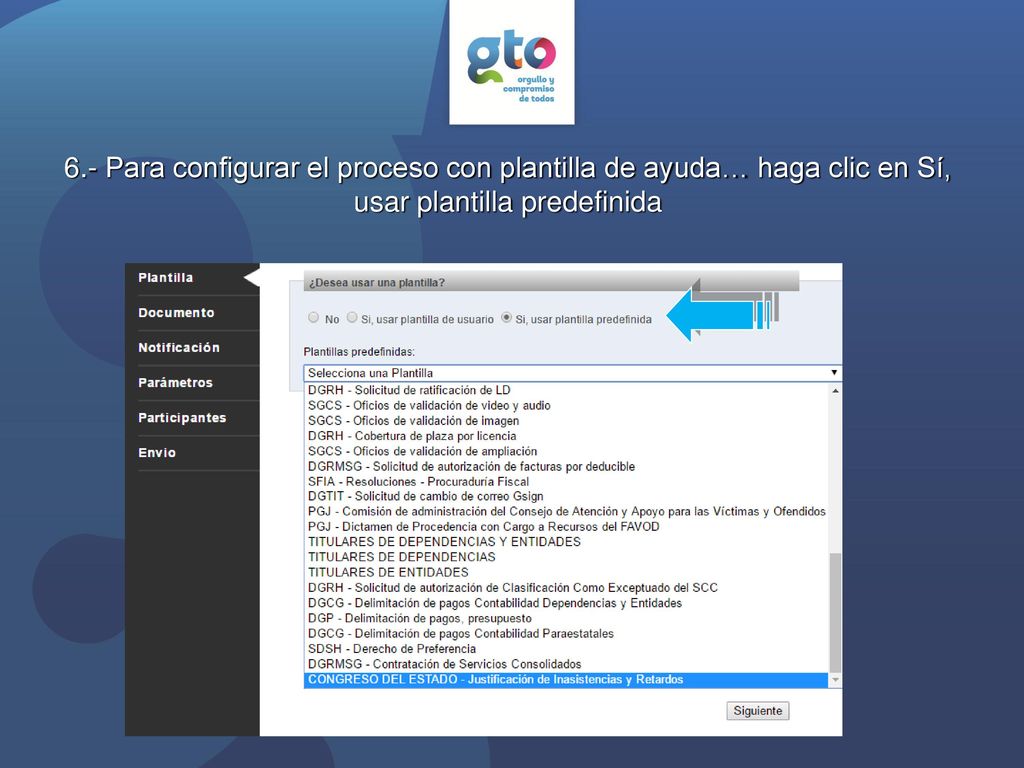The width and height of the screenshot is (1024, 768).
Task: Choose 'SGCS - Oficios de validación de video y audio'
Action: 566,406
